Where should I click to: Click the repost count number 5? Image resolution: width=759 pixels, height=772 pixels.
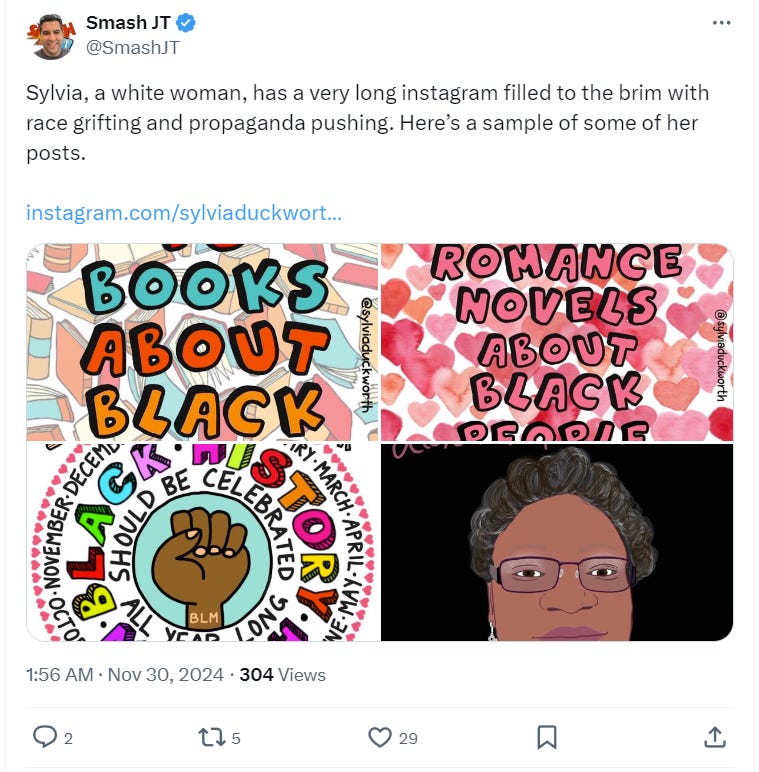(236, 739)
